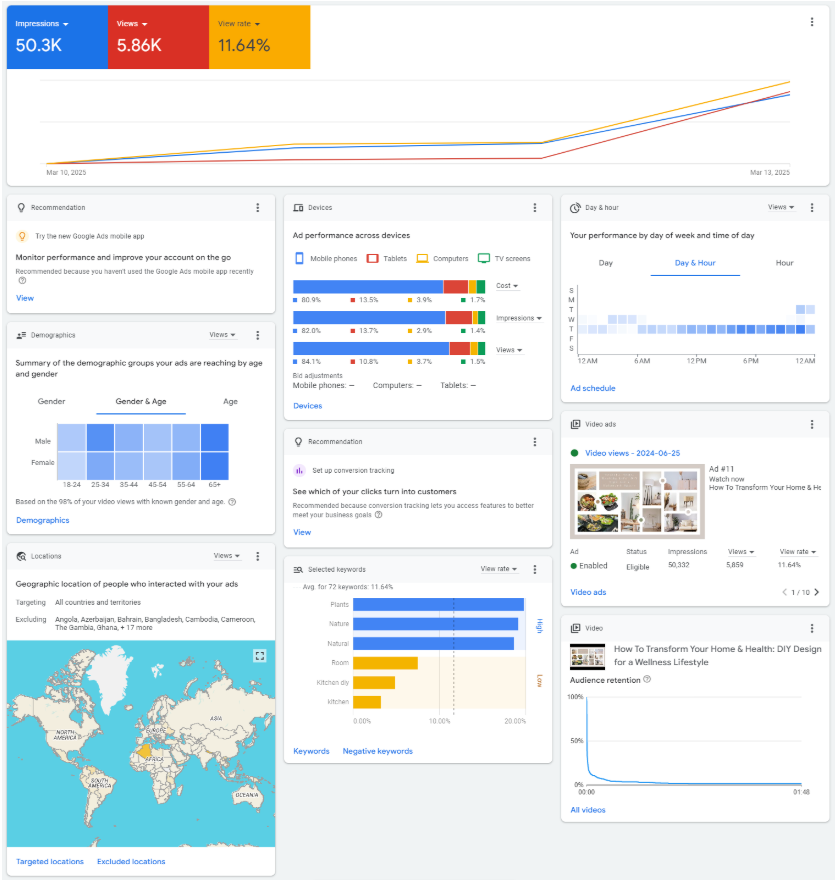
Task: Go to next video ad arrow
Action: (817, 592)
